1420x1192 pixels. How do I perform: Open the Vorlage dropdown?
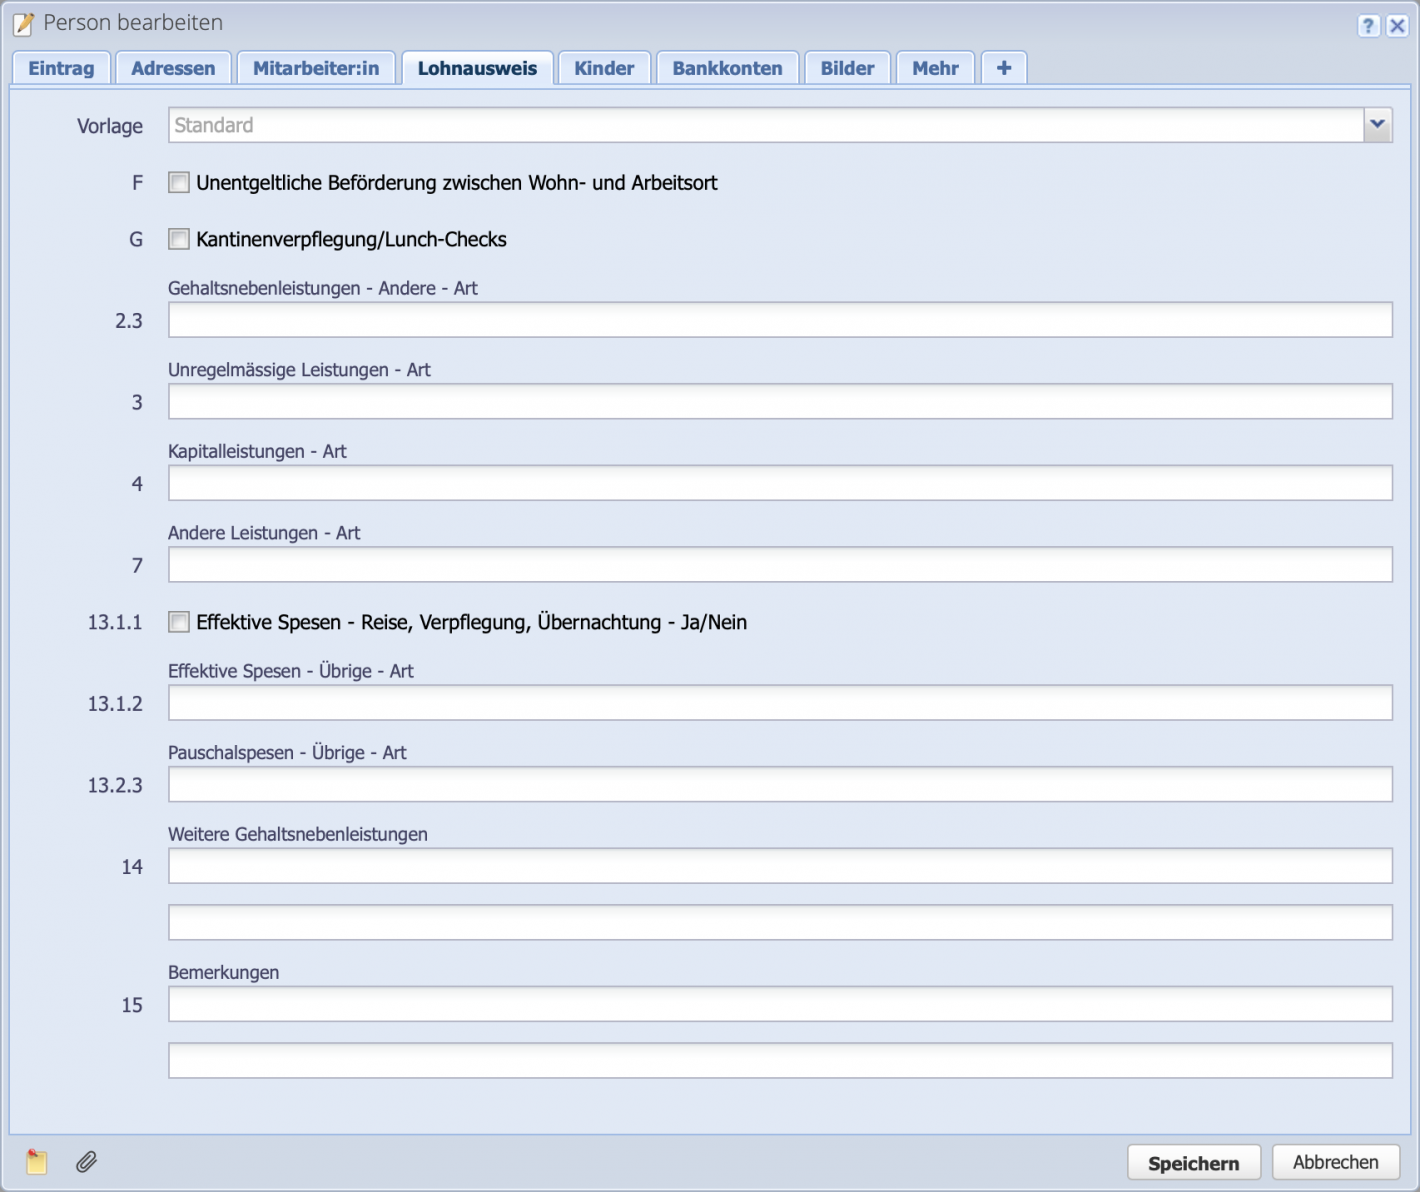[1378, 125]
